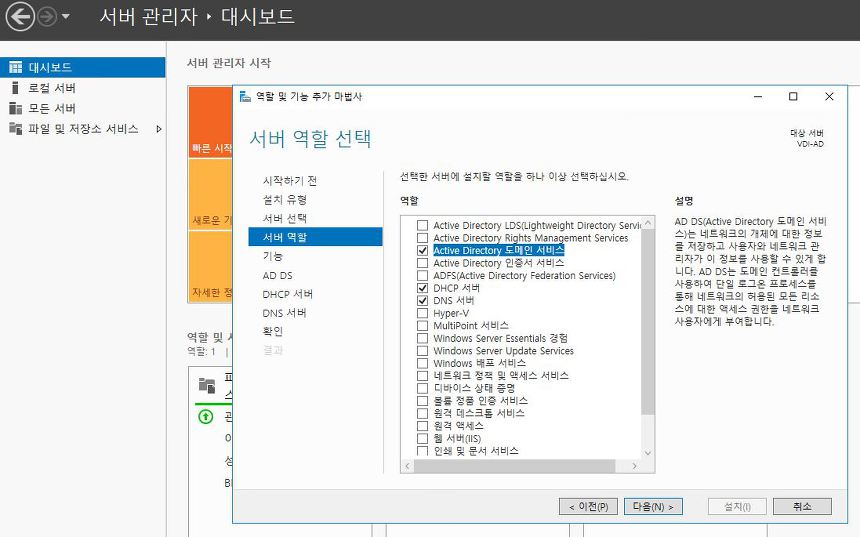
Task: Minimize the role wizard window
Action: pyautogui.click(x=758, y=97)
